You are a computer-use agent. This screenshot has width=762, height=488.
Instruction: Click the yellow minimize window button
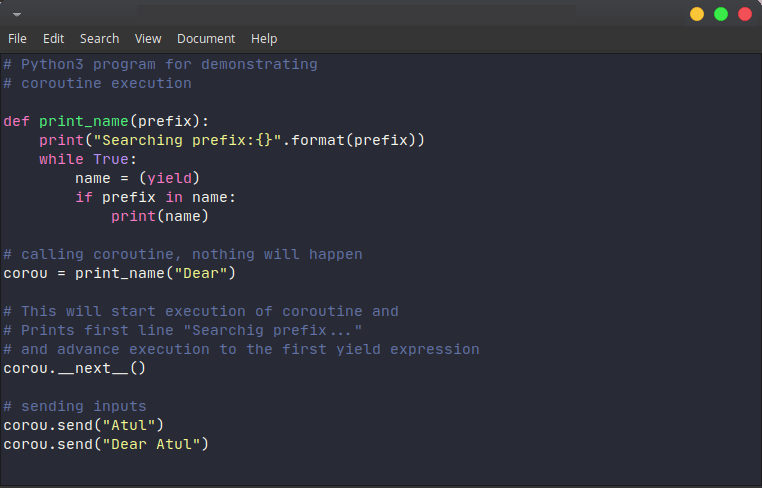pos(697,14)
